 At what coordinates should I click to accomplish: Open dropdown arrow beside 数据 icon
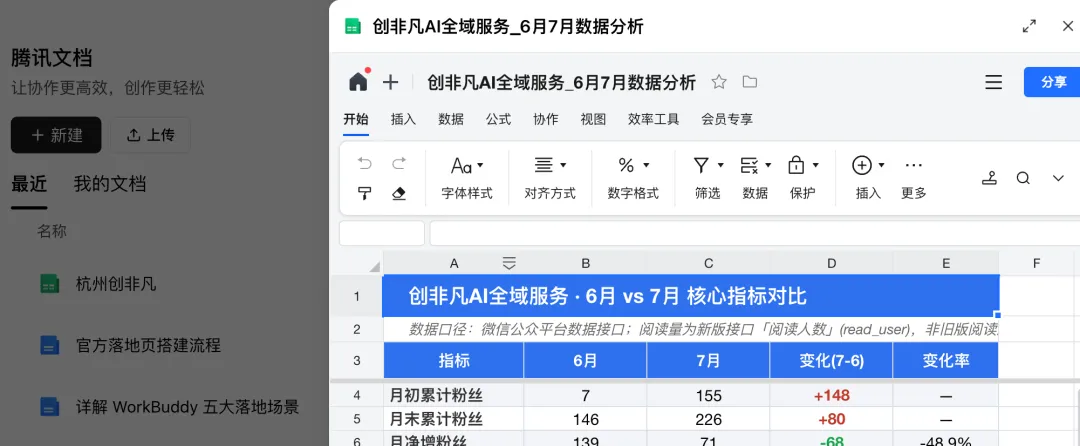click(x=768, y=165)
